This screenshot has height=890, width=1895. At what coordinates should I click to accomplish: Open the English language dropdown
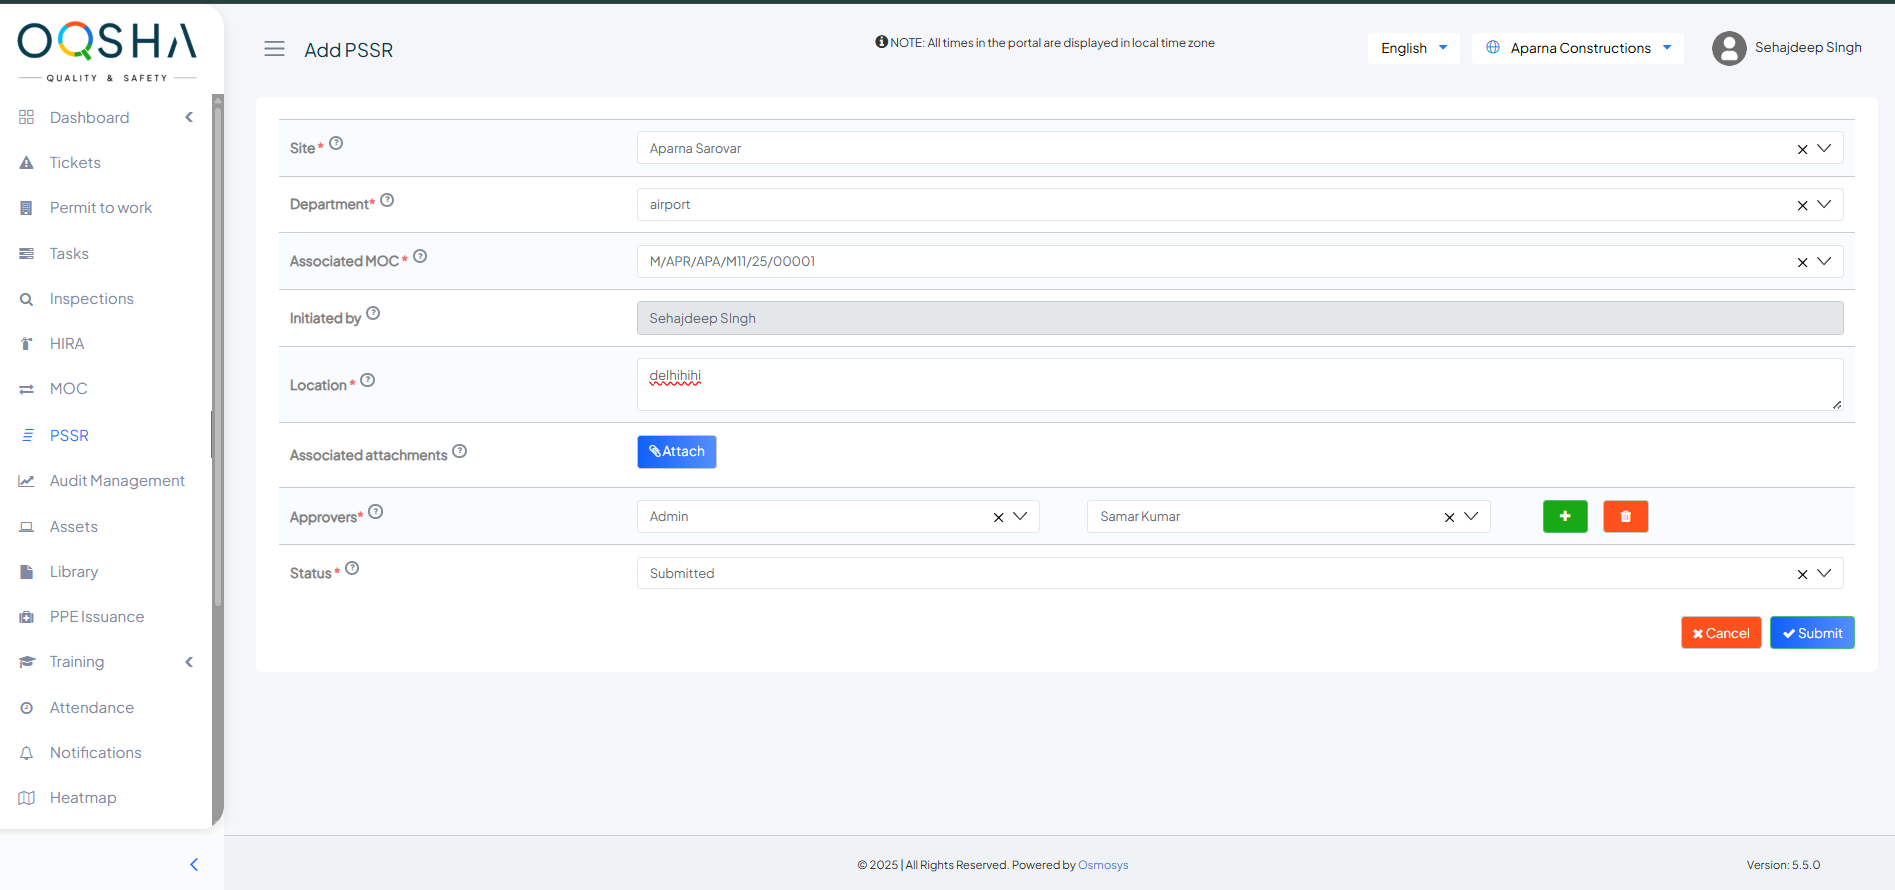coord(1413,48)
